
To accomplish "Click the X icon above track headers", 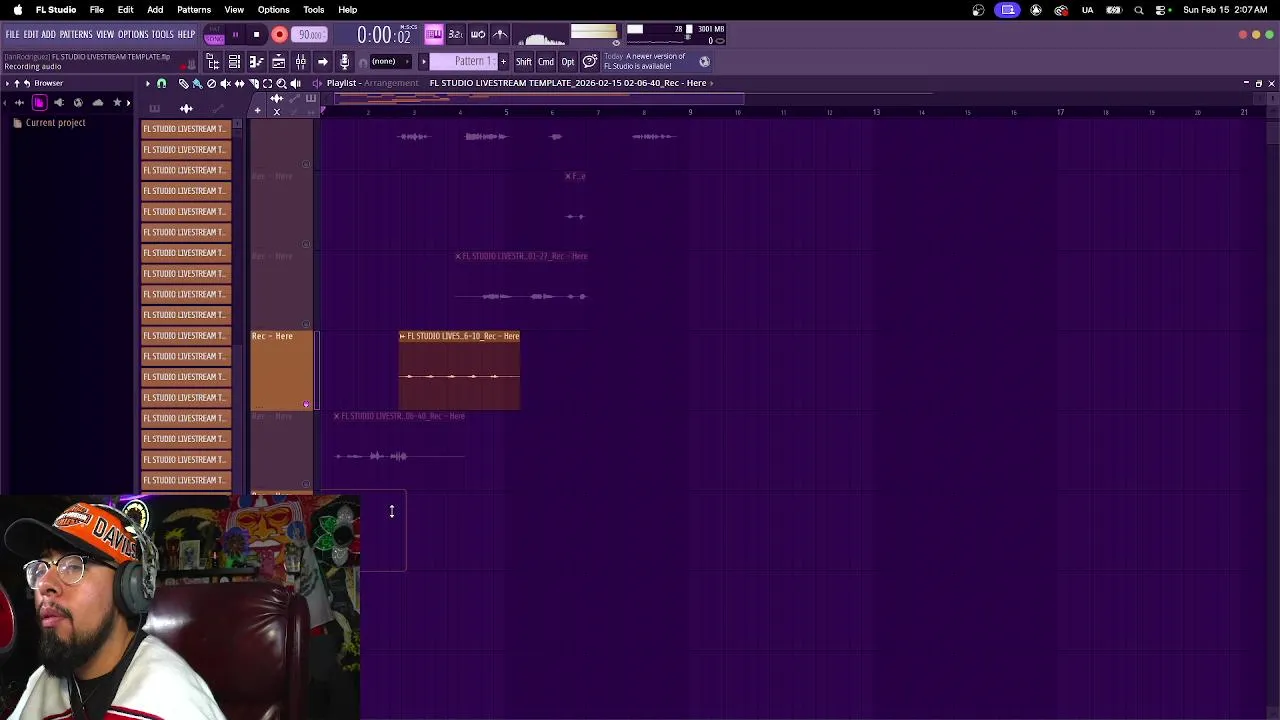I will pyautogui.click(x=277, y=111).
